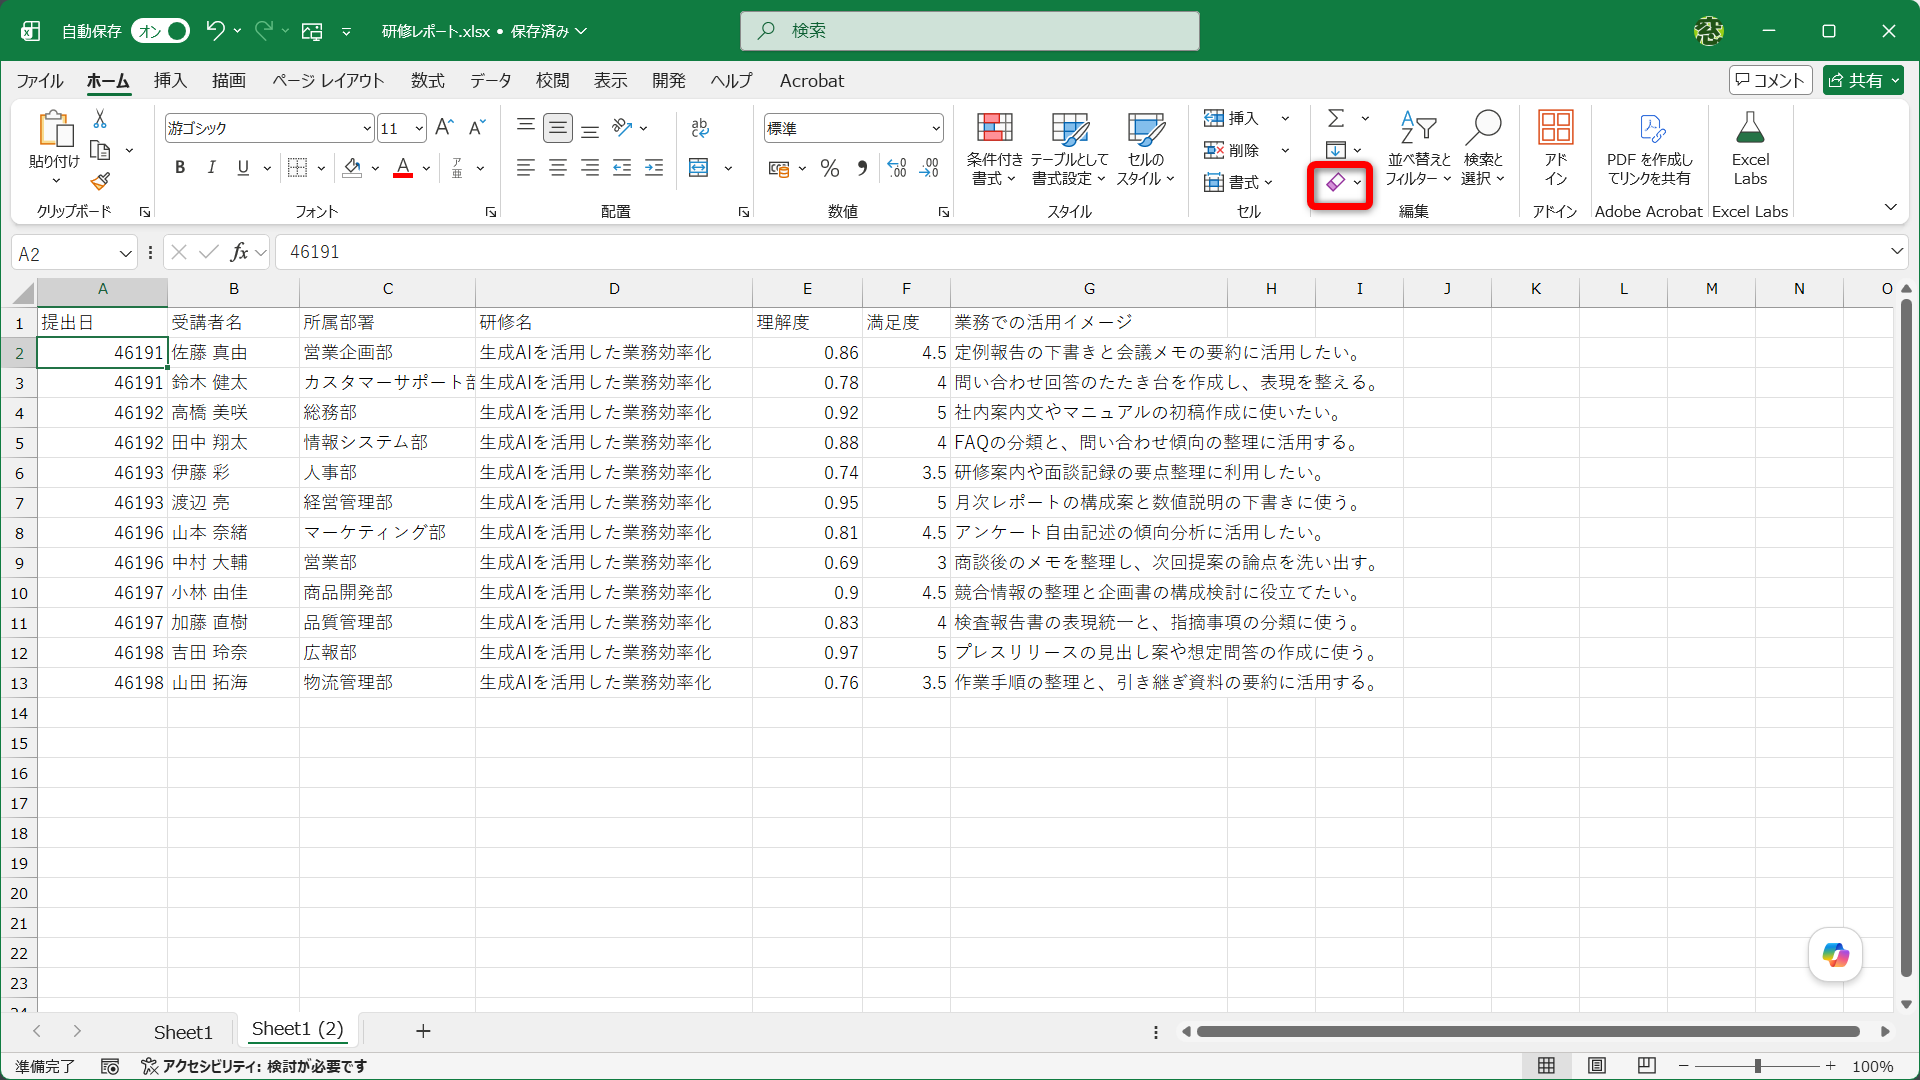Screen dimensions: 1920x1080
Task: Expand the Name Box dropdown
Action: [126, 253]
